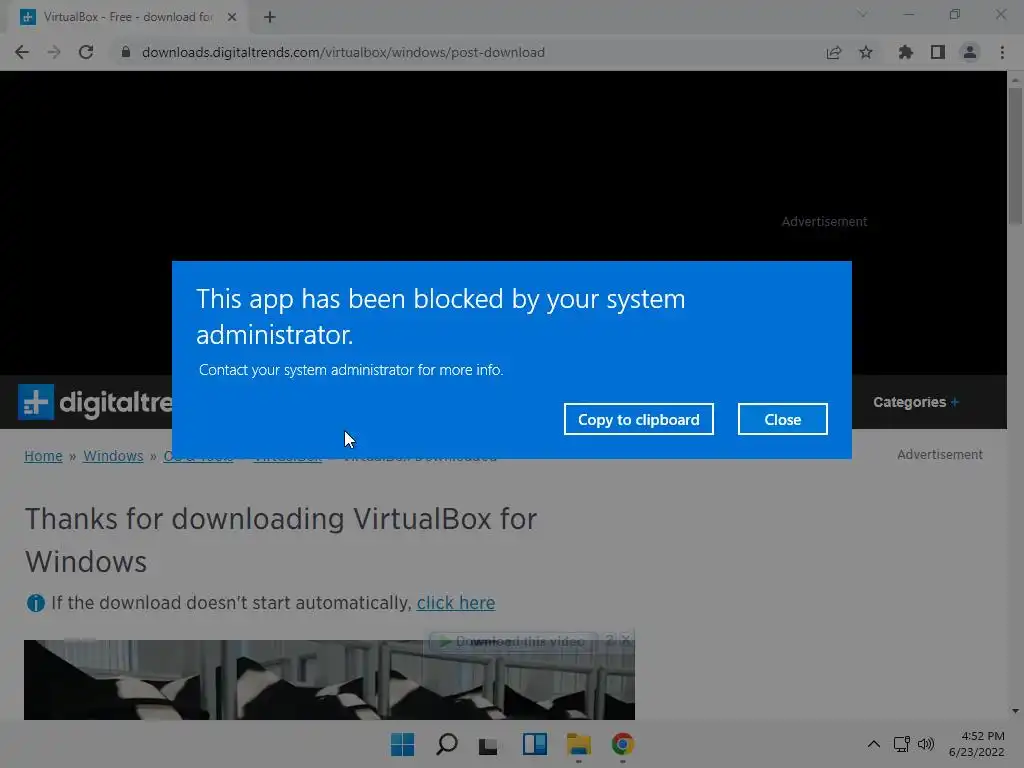Click the dialog text 'Contact your system administrator'

click(307, 370)
